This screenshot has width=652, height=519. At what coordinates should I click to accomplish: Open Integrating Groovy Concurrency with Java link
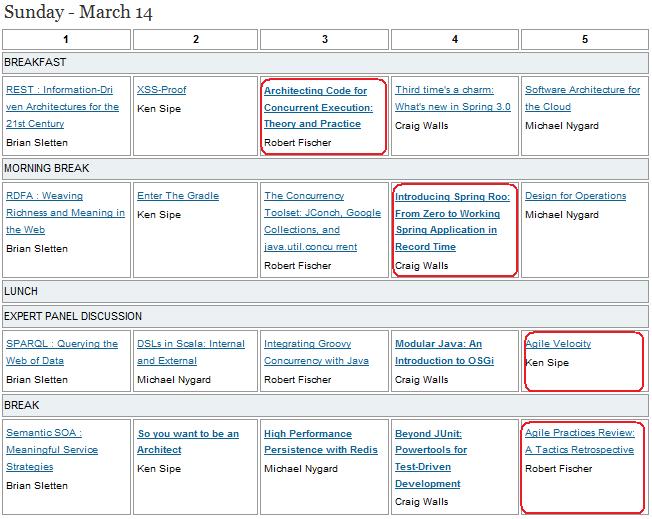(x=316, y=352)
